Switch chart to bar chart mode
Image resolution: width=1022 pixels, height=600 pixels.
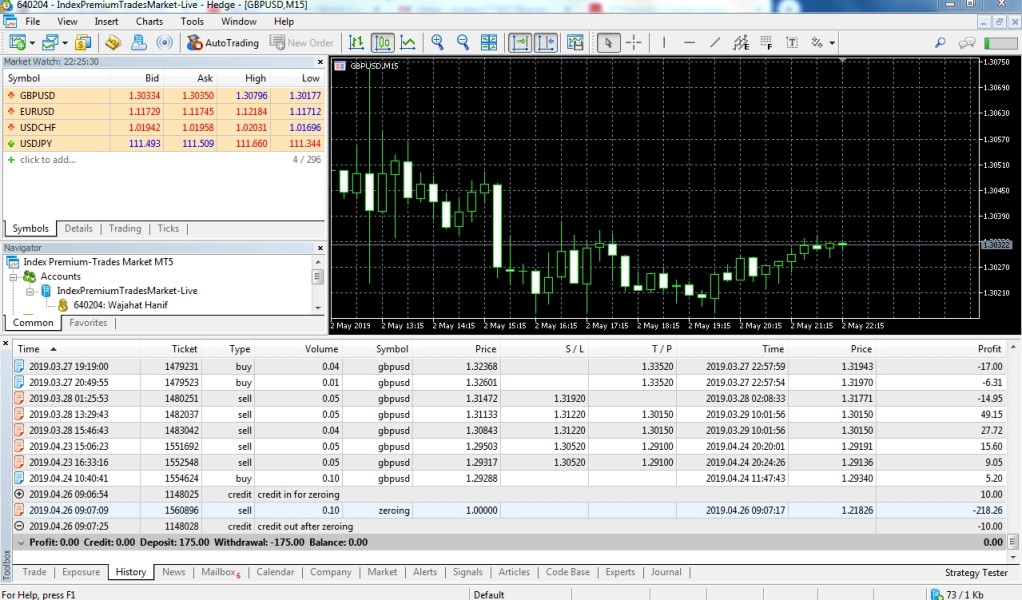(356, 43)
